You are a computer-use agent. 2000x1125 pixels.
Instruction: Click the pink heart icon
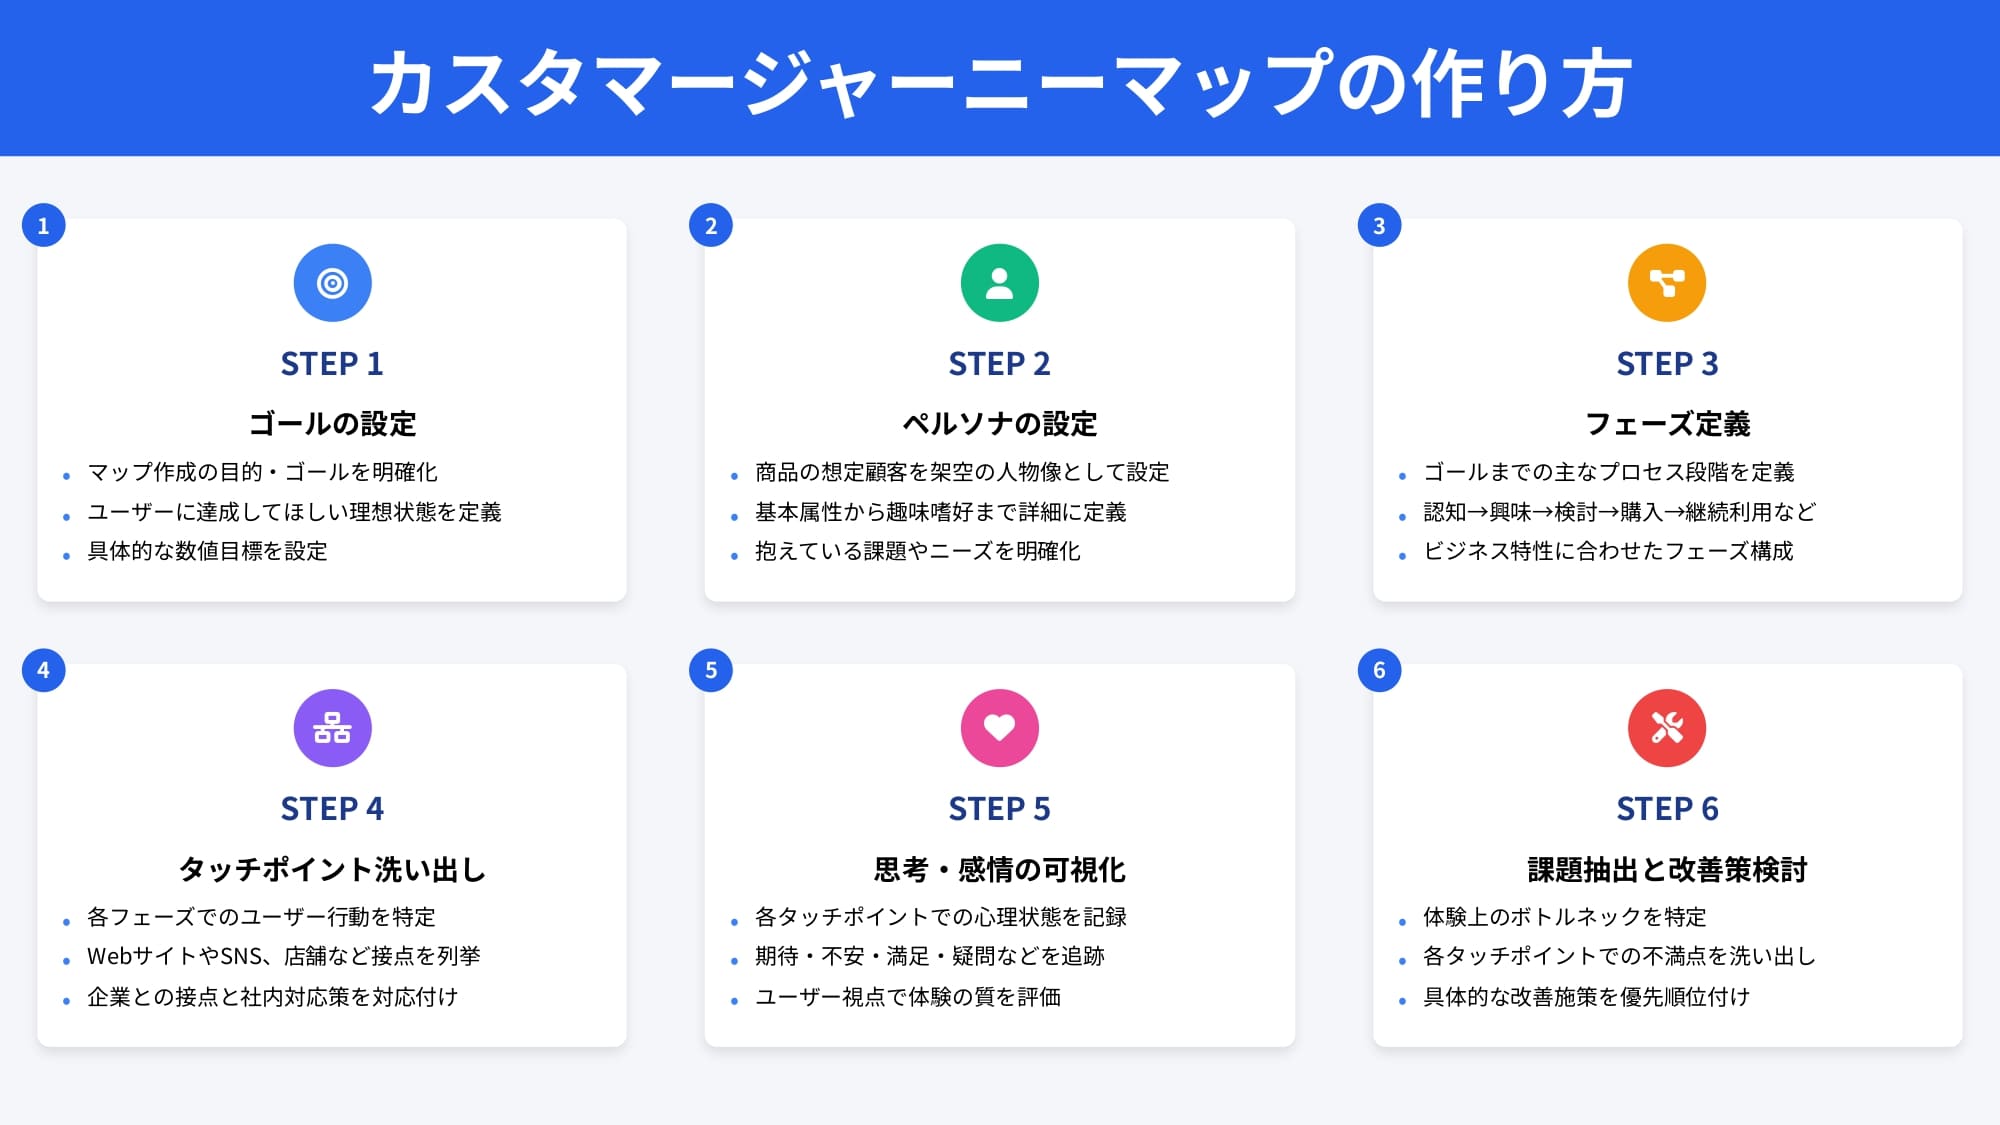pyautogui.click(x=999, y=728)
